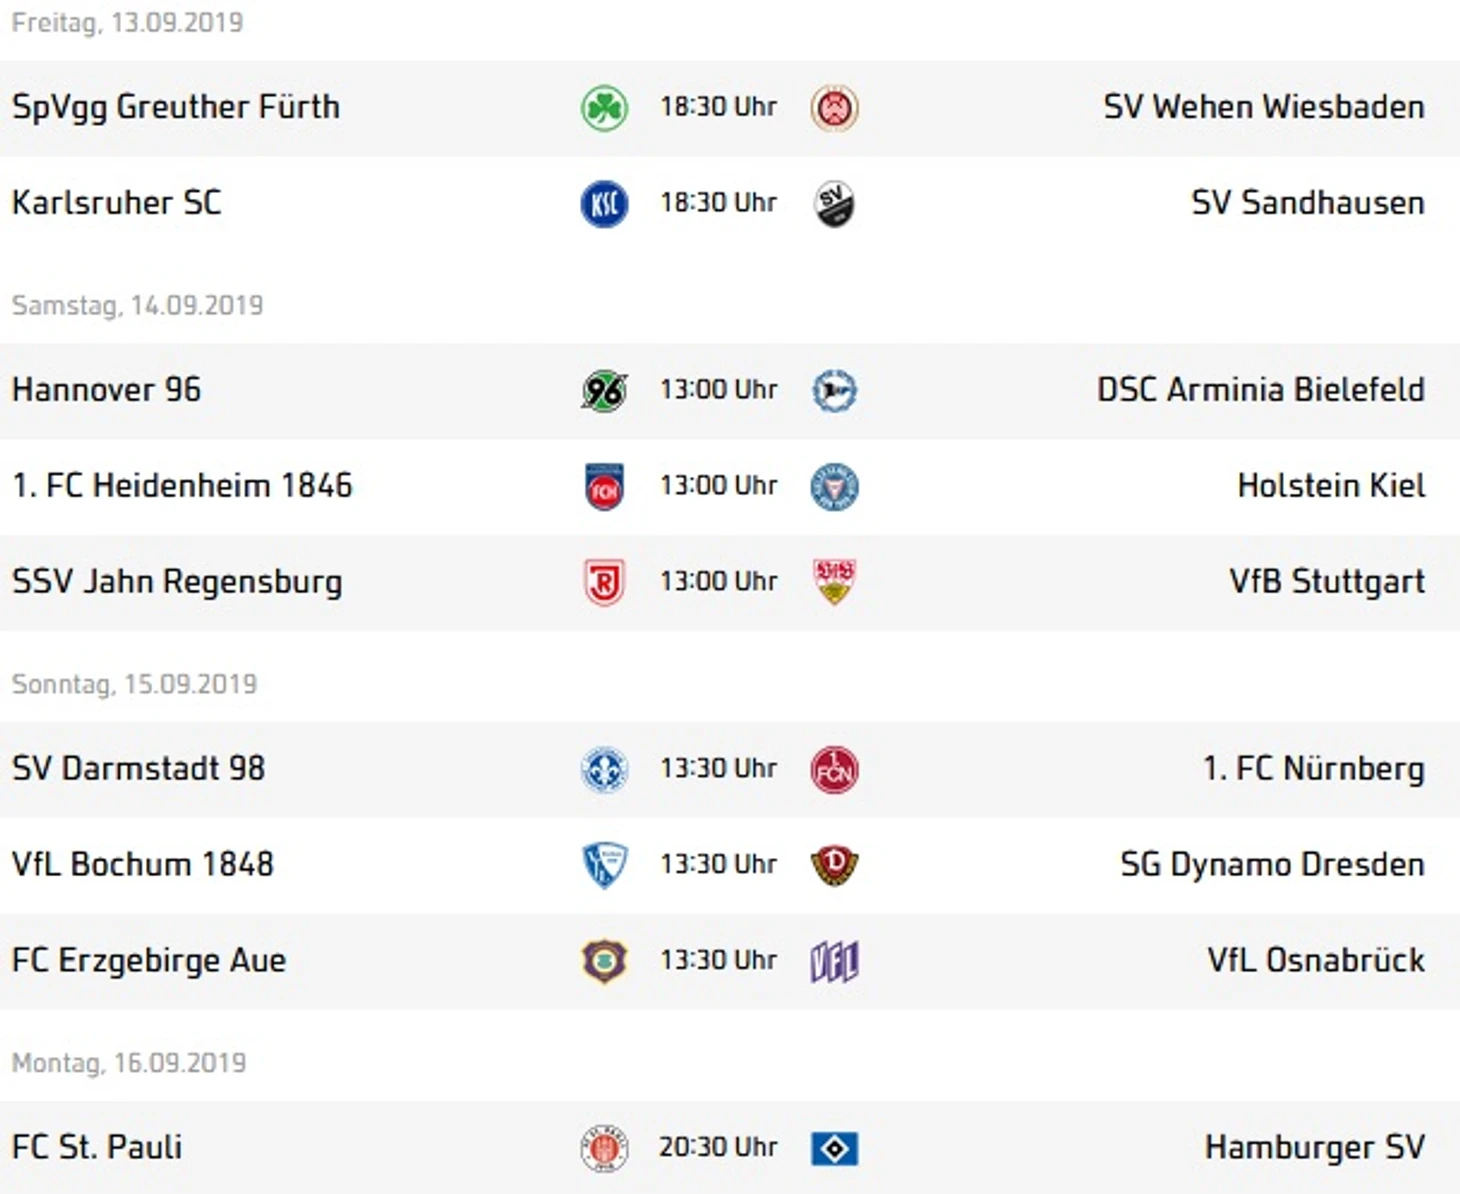Click the VfL Bochum 1848 team name
The image size is (1460, 1194).
coord(143,864)
